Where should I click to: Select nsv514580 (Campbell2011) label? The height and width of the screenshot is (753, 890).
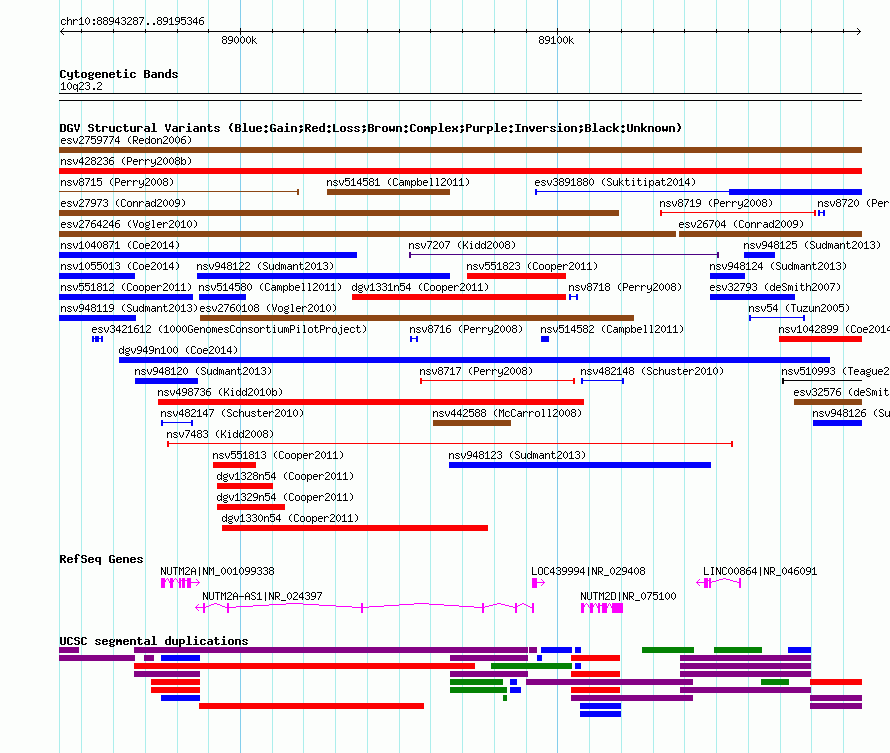270,287
